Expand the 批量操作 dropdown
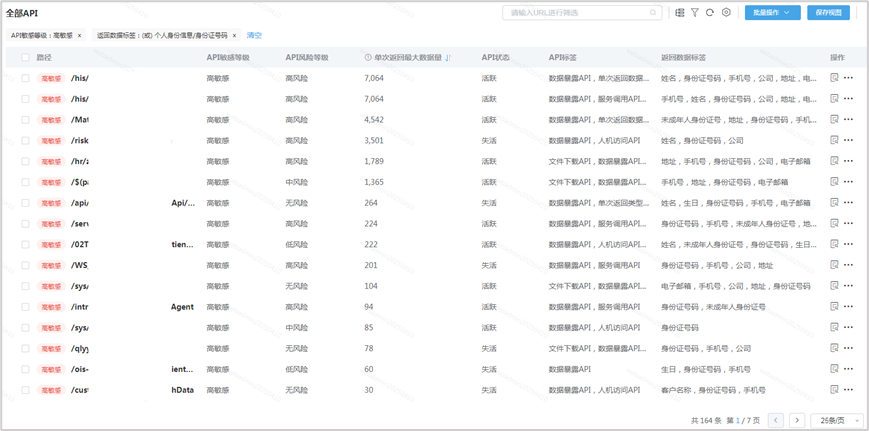This screenshot has height=431, width=869. [x=772, y=13]
